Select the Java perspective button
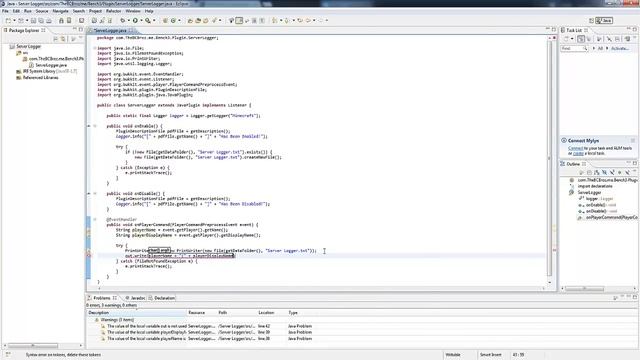Viewport: 640px width, 360px height. pyautogui.click(x=604, y=20)
